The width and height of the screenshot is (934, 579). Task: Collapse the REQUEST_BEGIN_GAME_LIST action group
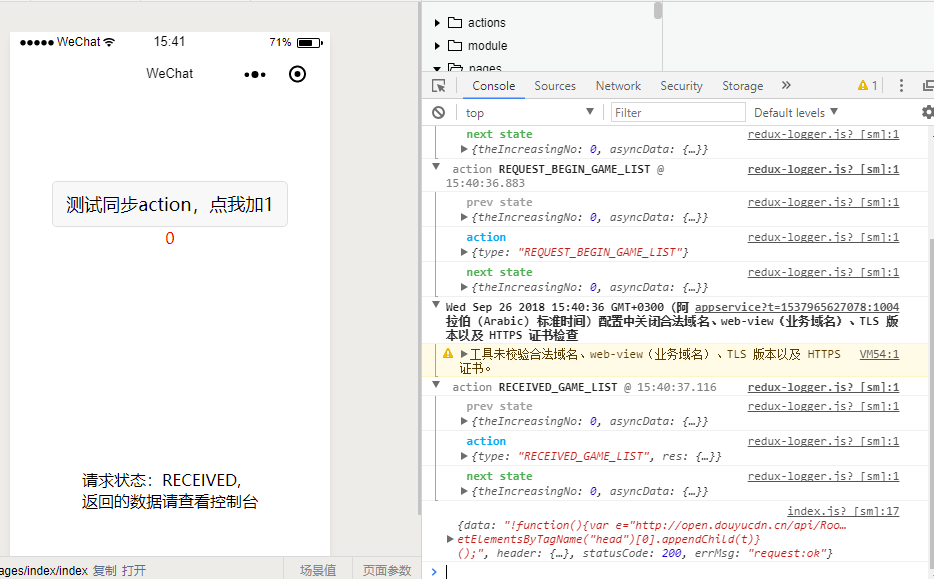click(x=436, y=167)
